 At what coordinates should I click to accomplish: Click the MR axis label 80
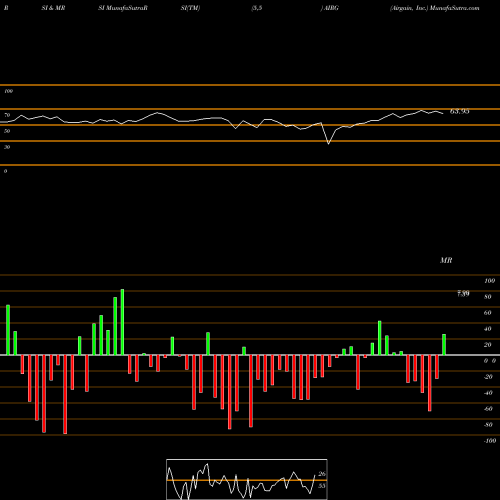tap(488, 297)
